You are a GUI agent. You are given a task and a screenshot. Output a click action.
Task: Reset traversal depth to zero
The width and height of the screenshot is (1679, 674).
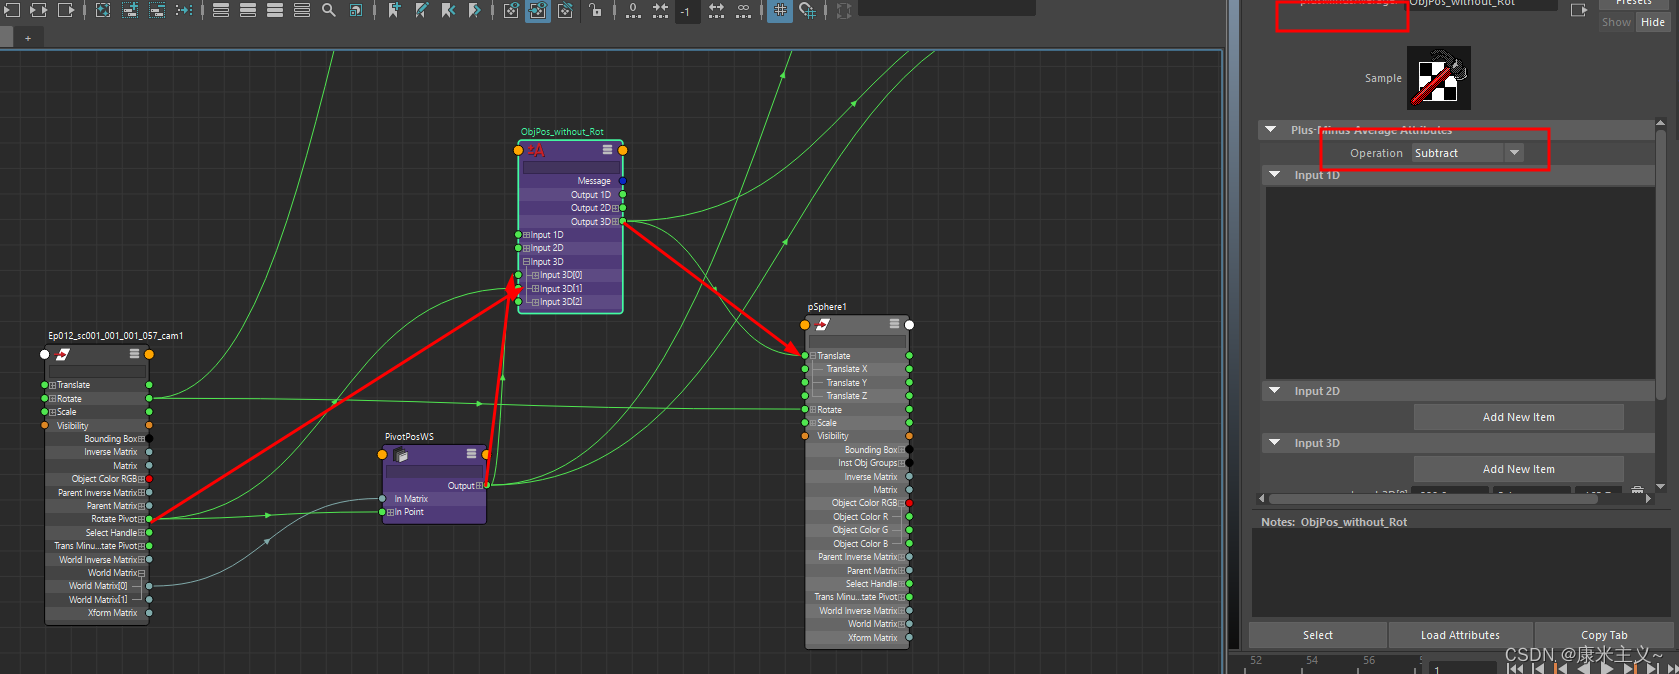tap(633, 10)
